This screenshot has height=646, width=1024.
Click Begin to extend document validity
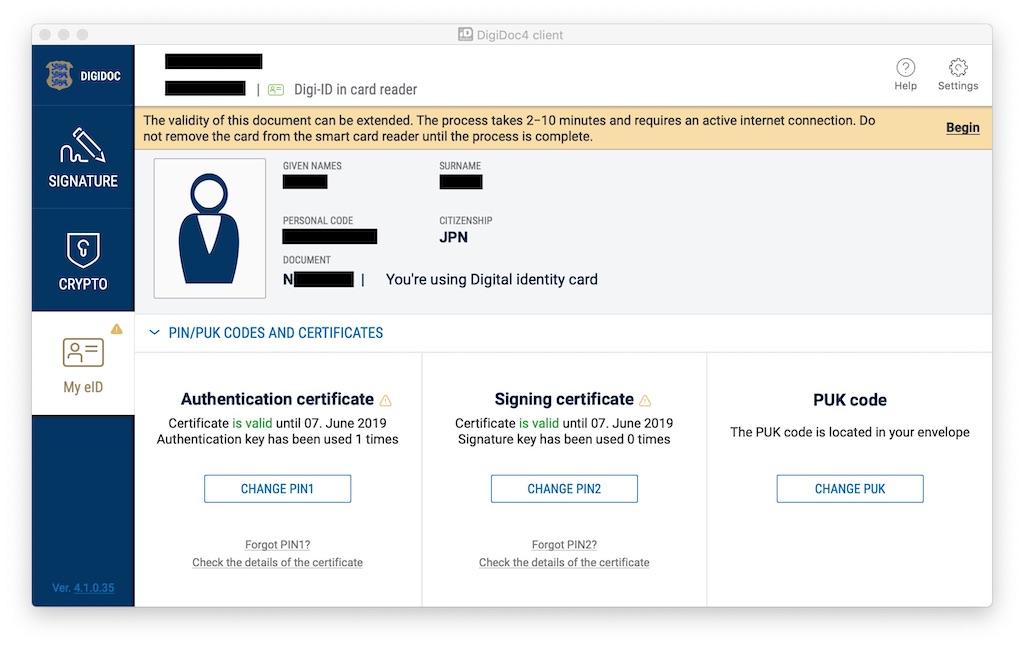963,127
